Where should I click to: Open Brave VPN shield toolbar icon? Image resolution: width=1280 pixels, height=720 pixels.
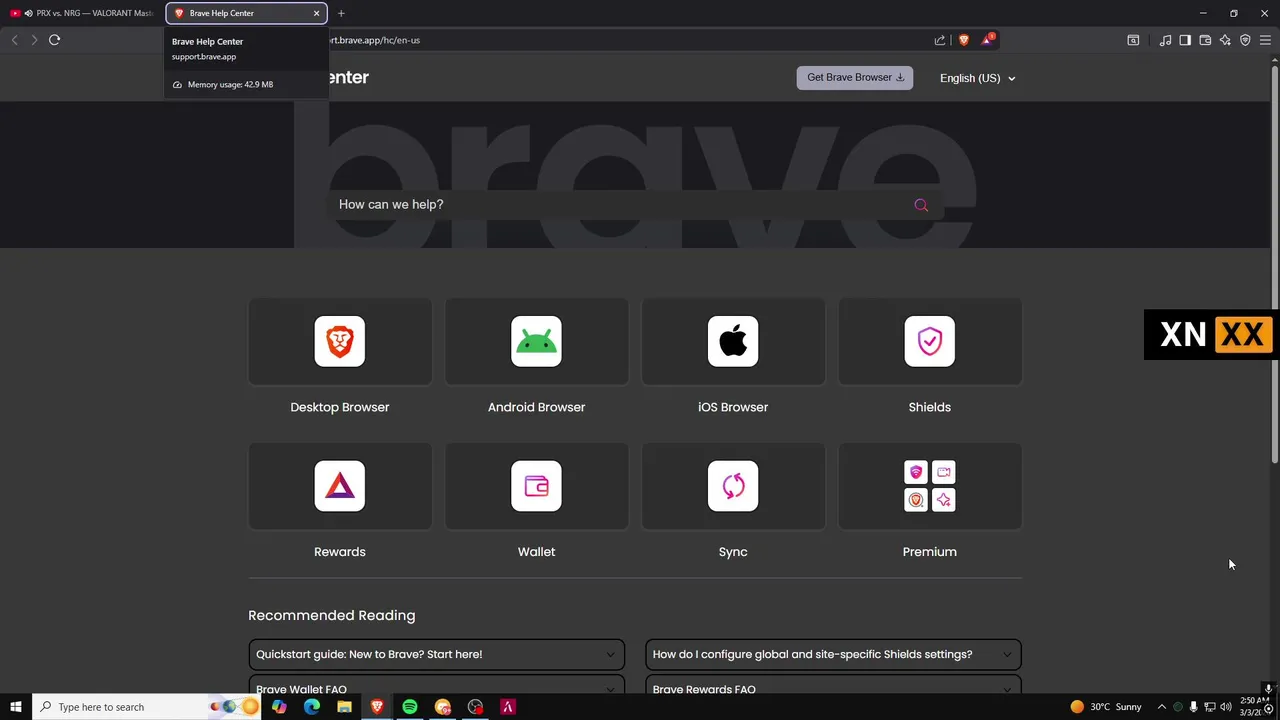coord(1245,40)
